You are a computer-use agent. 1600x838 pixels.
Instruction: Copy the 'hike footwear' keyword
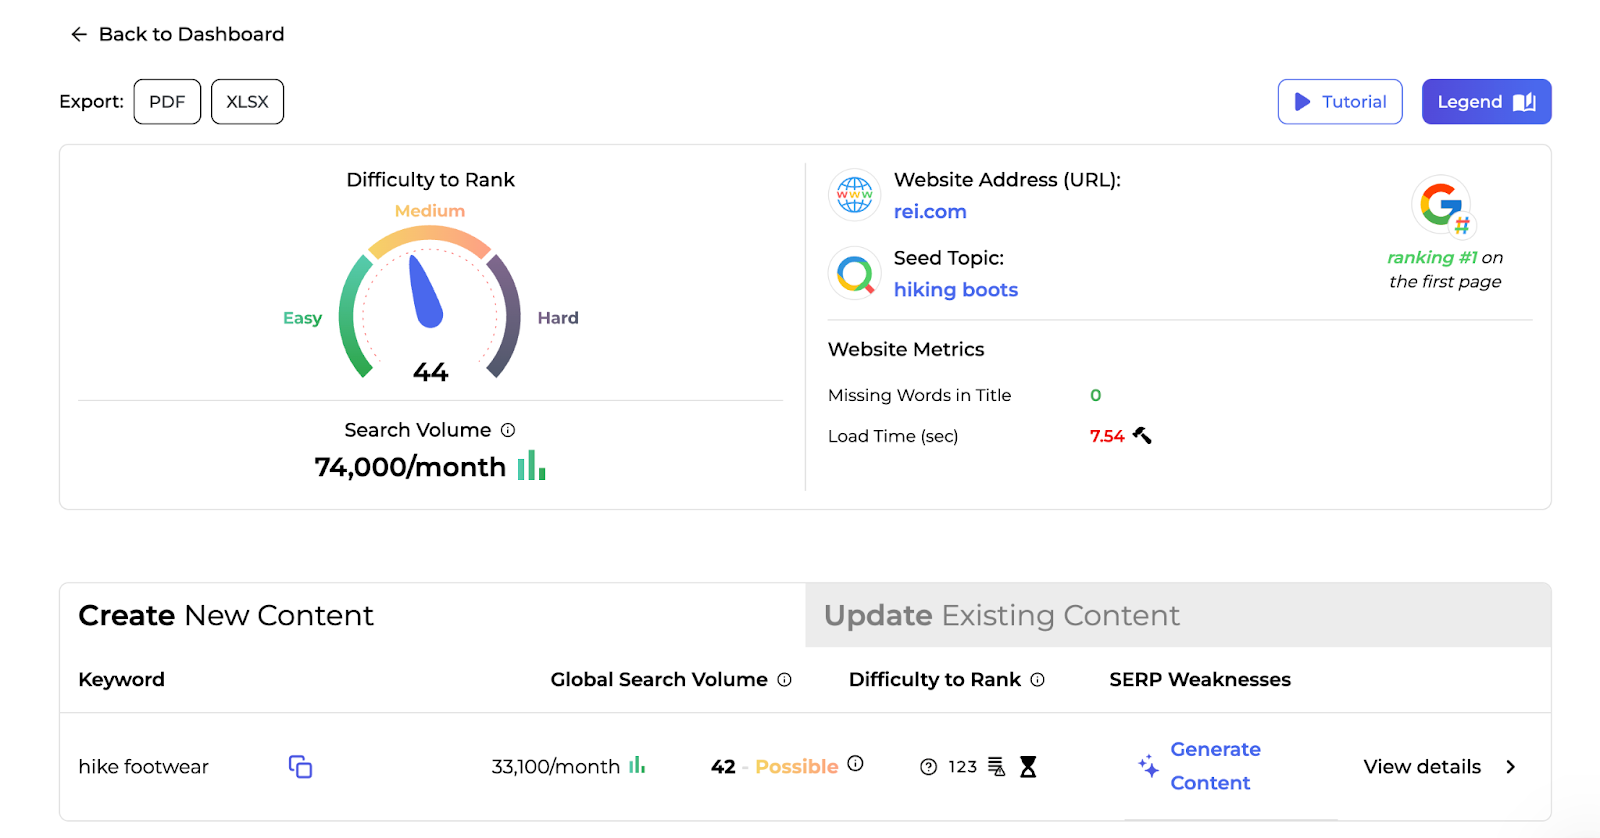pos(300,767)
